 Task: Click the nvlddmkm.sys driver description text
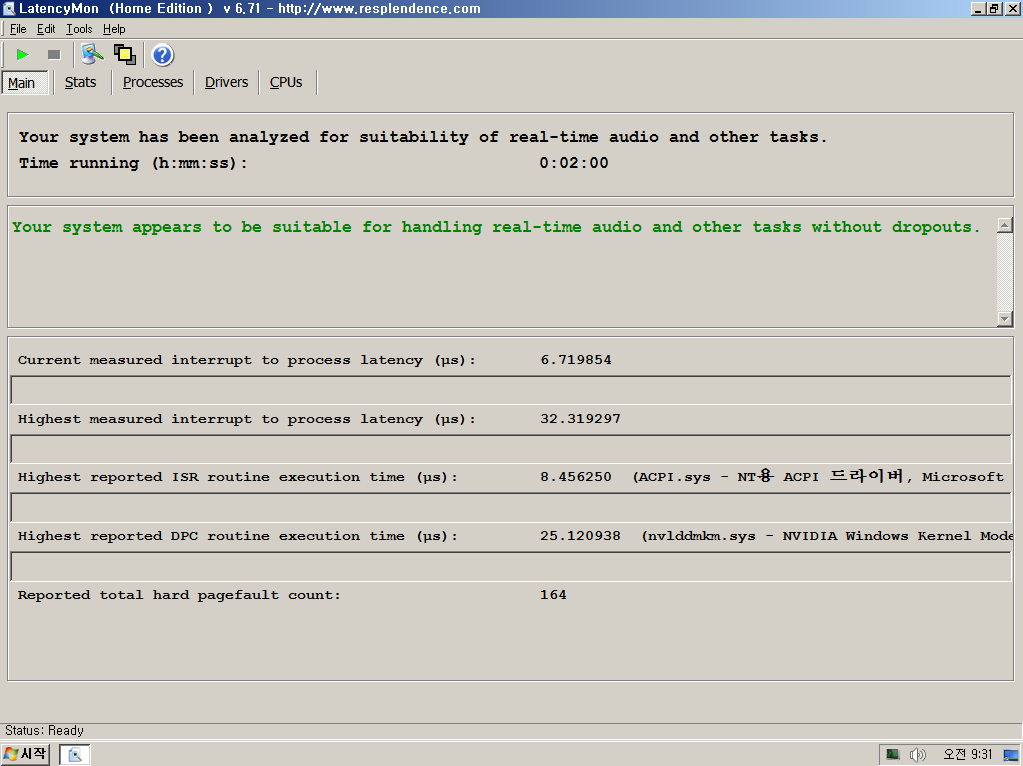pyautogui.click(x=827, y=536)
